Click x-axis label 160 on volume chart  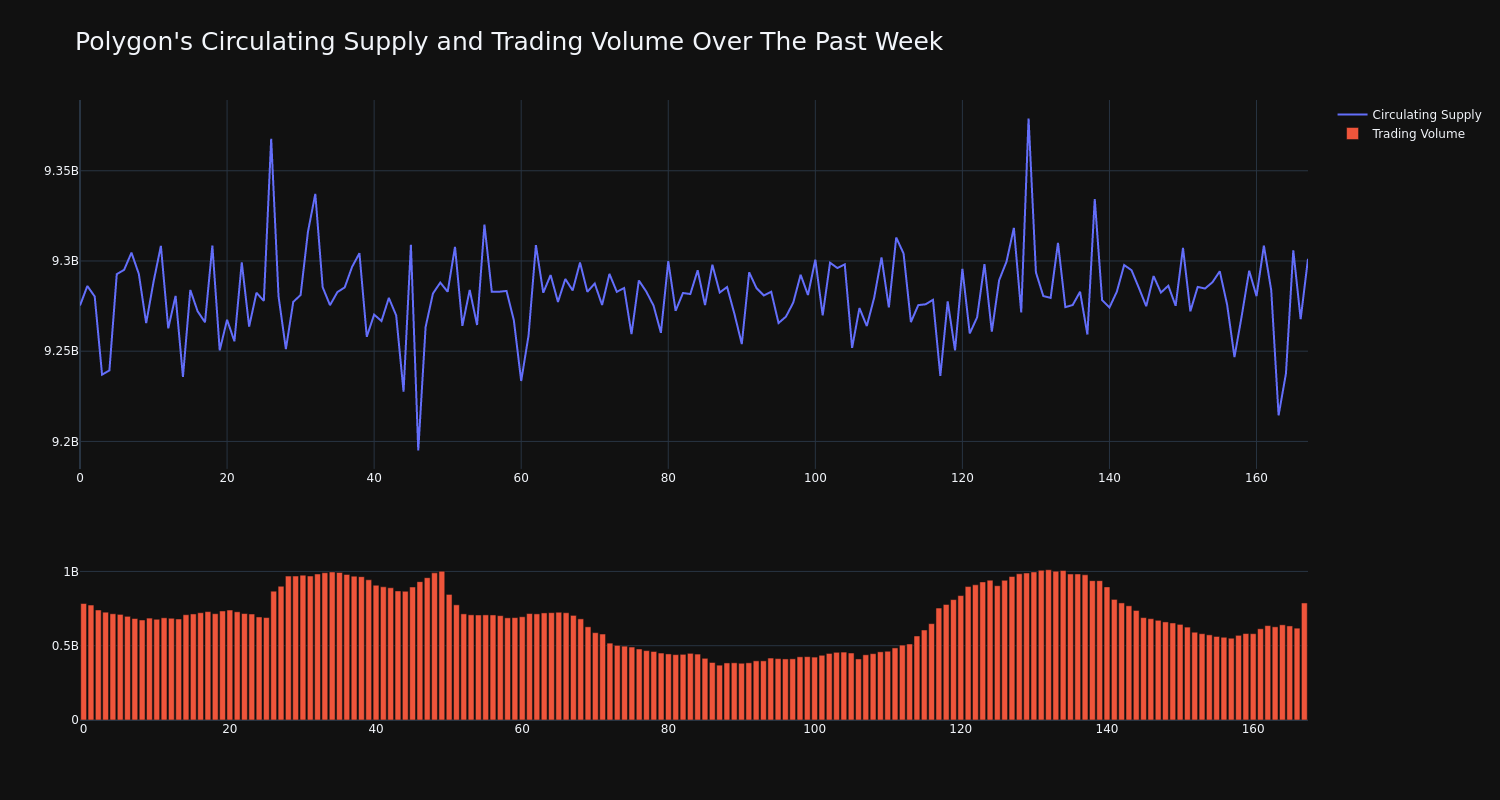(1253, 729)
